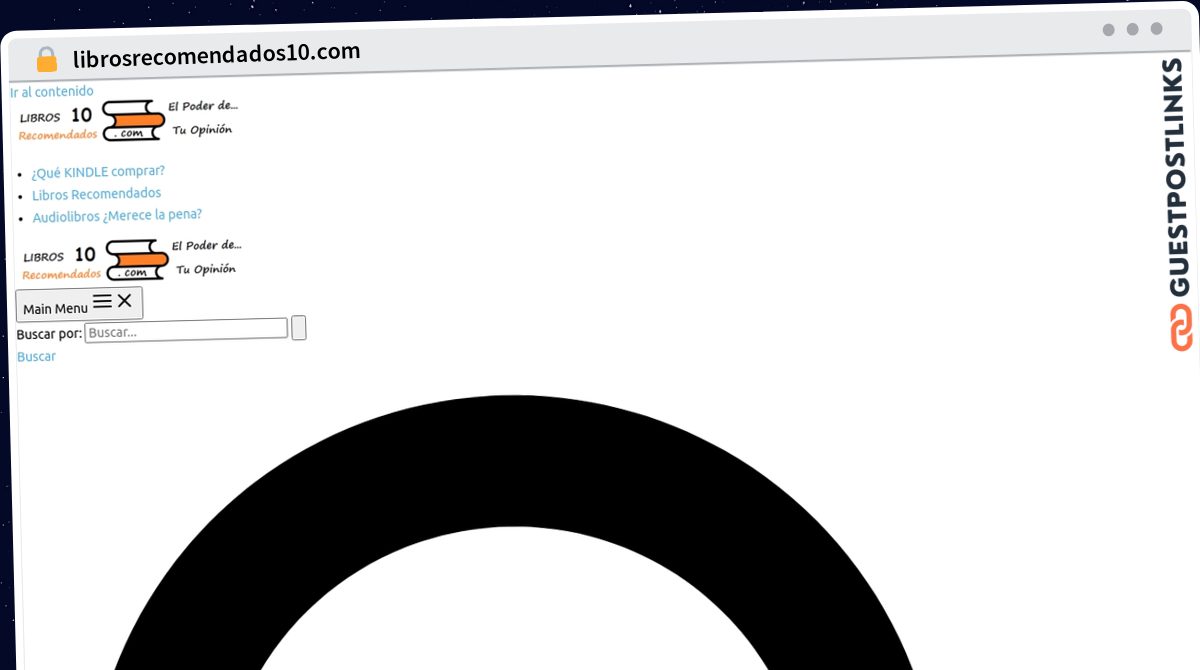1200x670 pixels.
Task: Click 'El Poder de... Tu Opinión' tagline in top logo
Action: point(203,118)
